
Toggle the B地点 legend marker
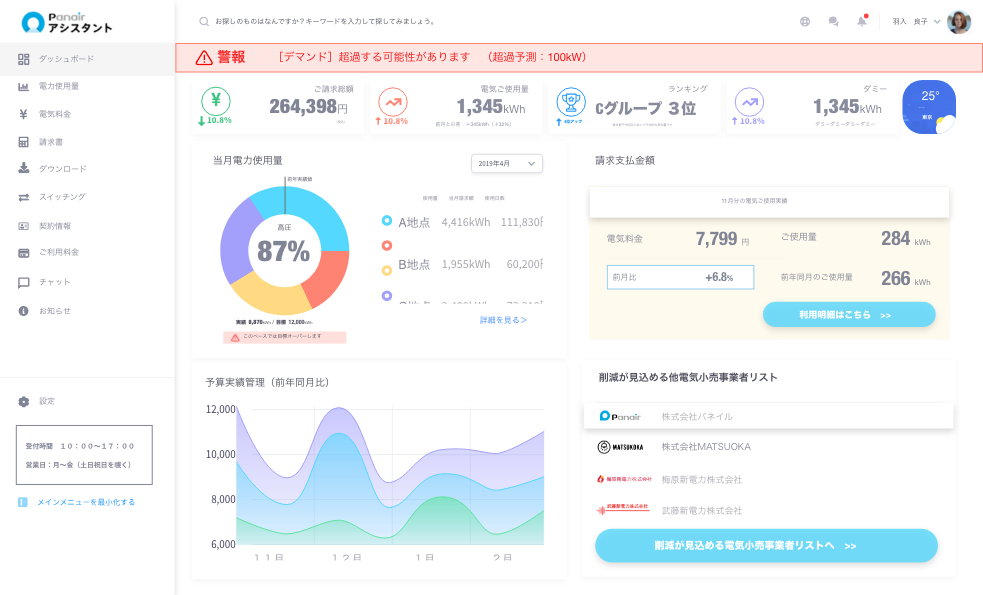387,269
